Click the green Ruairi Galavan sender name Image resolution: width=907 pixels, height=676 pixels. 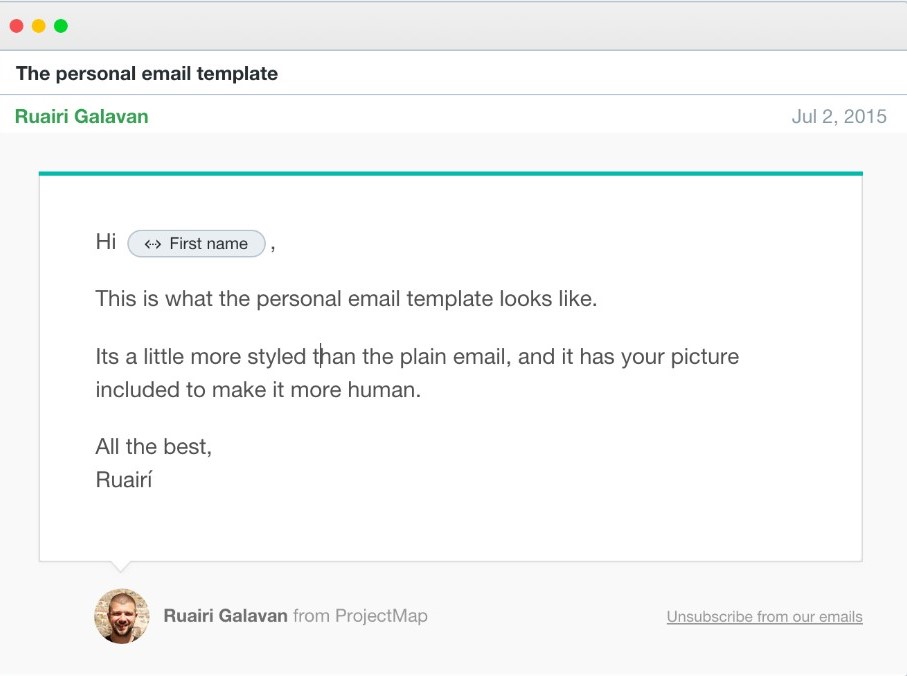click(x=82, y=116)
